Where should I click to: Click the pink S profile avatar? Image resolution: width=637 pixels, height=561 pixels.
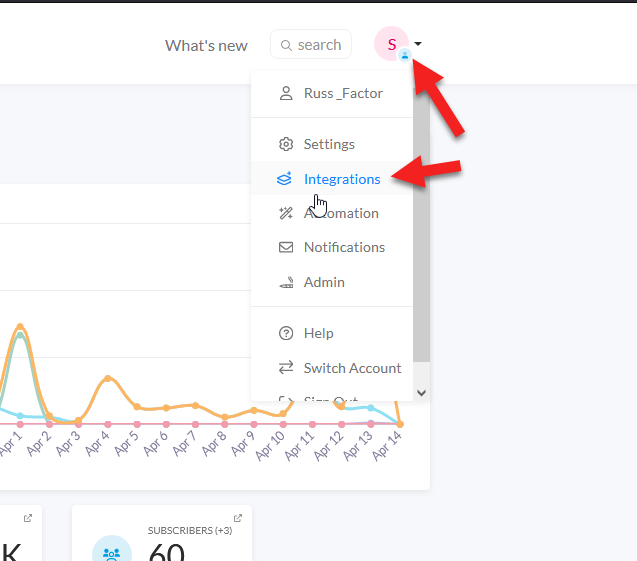(x=392, y=44)
